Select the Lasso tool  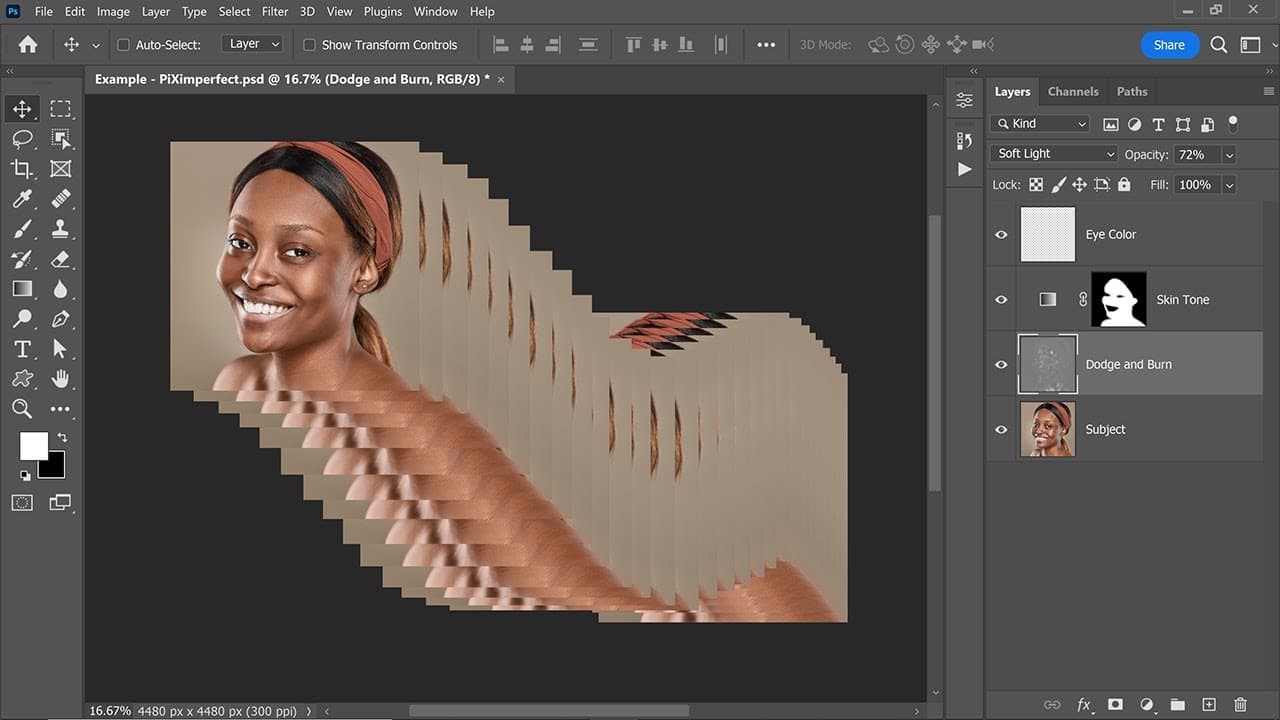coord(22,139)
